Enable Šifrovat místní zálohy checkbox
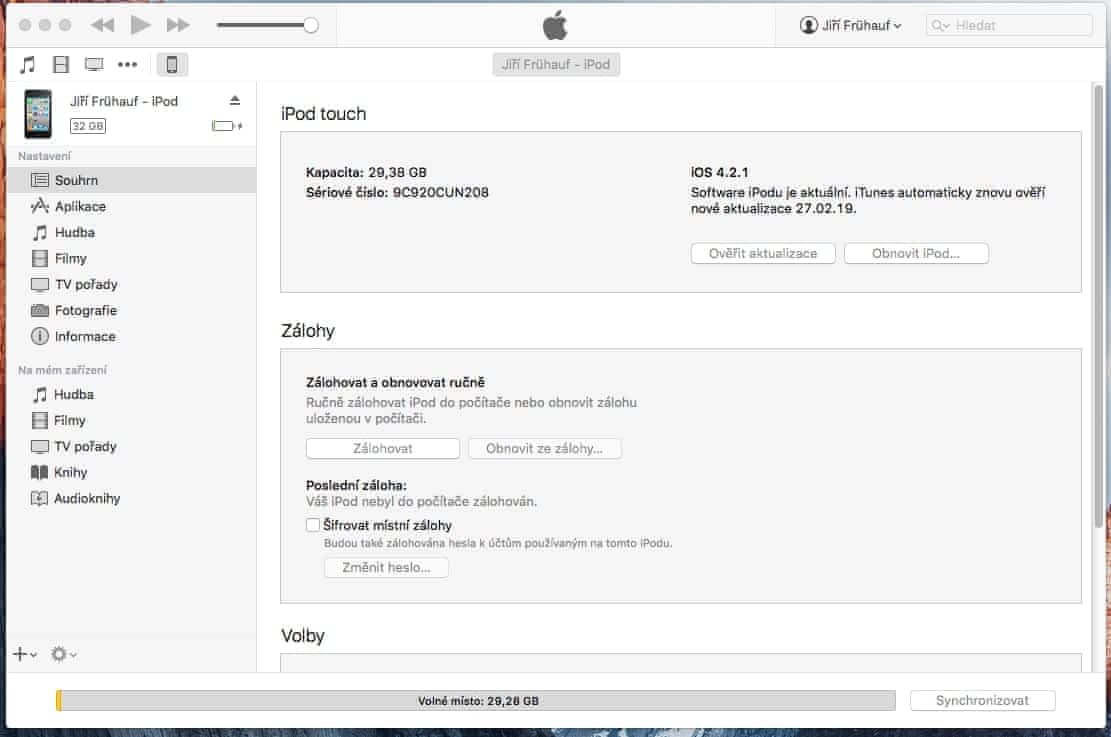Viewport: 1111px width, 737px height. click(312, 524)
